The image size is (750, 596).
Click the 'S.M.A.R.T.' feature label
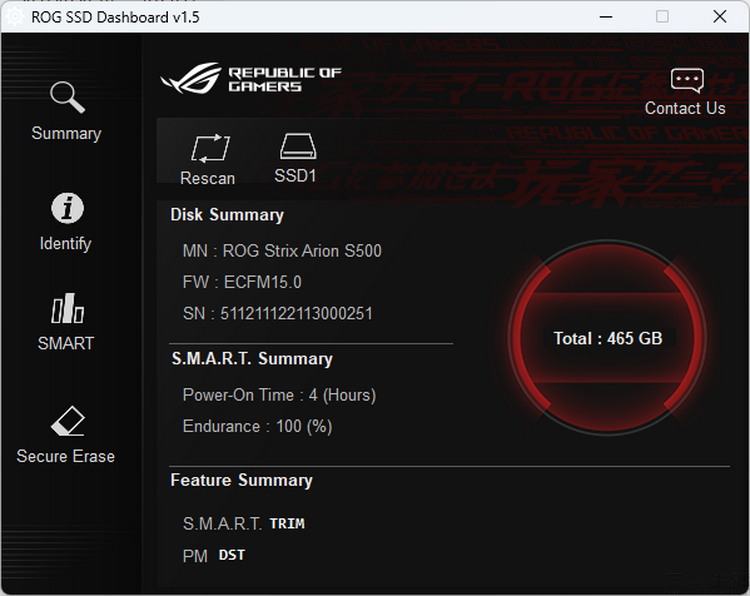222,524
